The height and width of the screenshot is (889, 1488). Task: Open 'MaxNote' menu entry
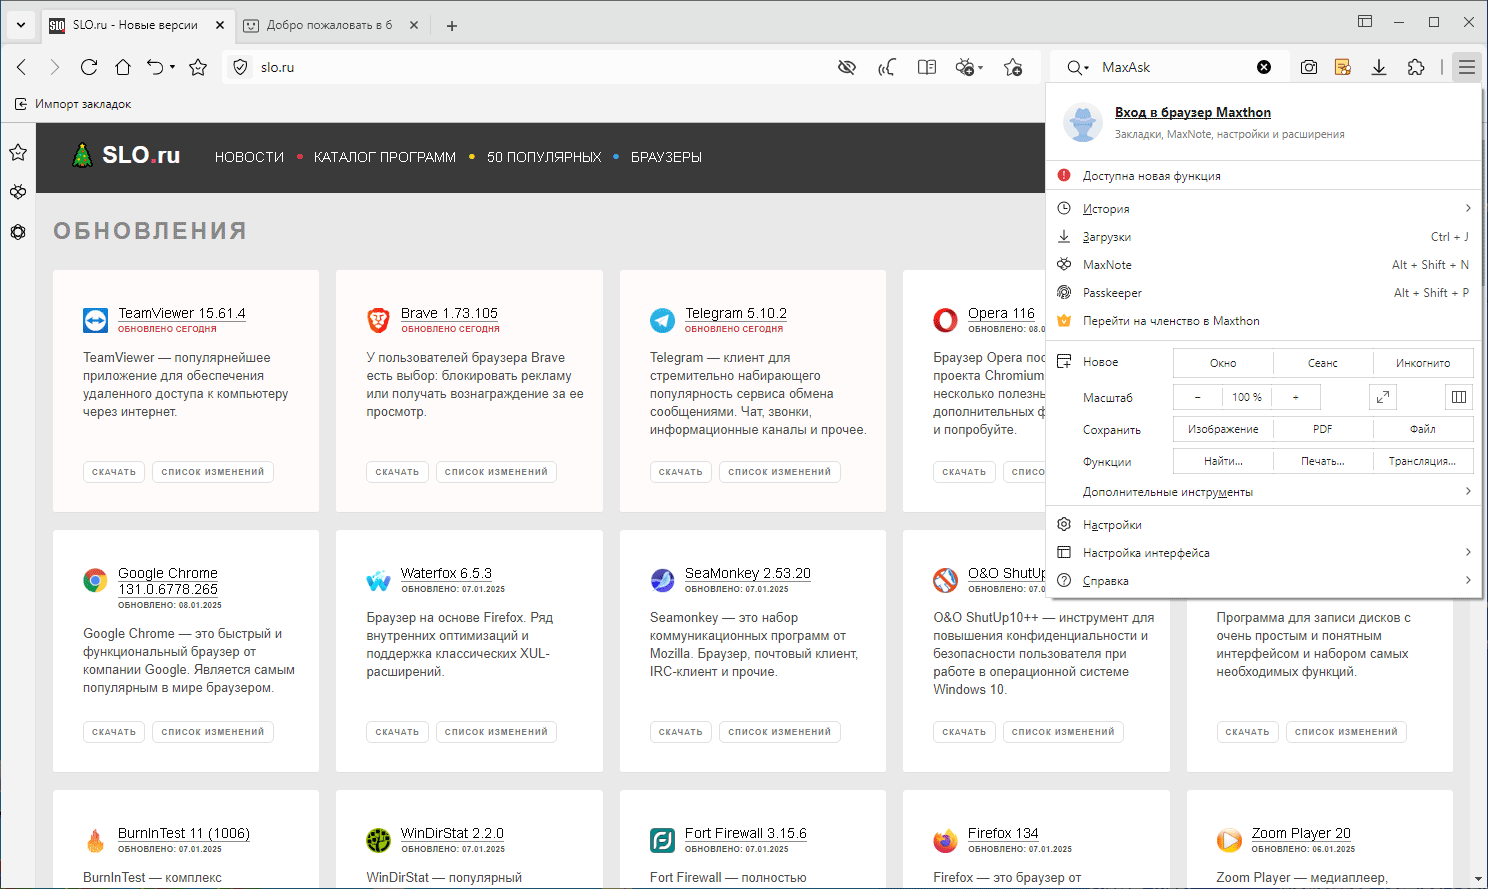pyautogui.click(x=1263, y=265)
